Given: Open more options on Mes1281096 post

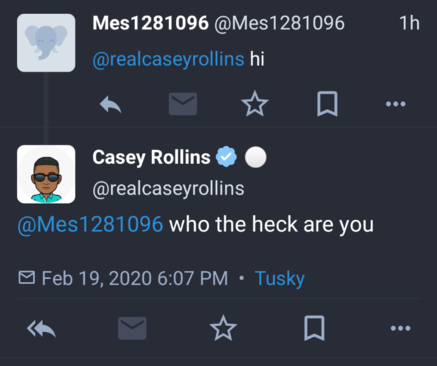Looking at the screenshot, I should (x=396, y=104).
